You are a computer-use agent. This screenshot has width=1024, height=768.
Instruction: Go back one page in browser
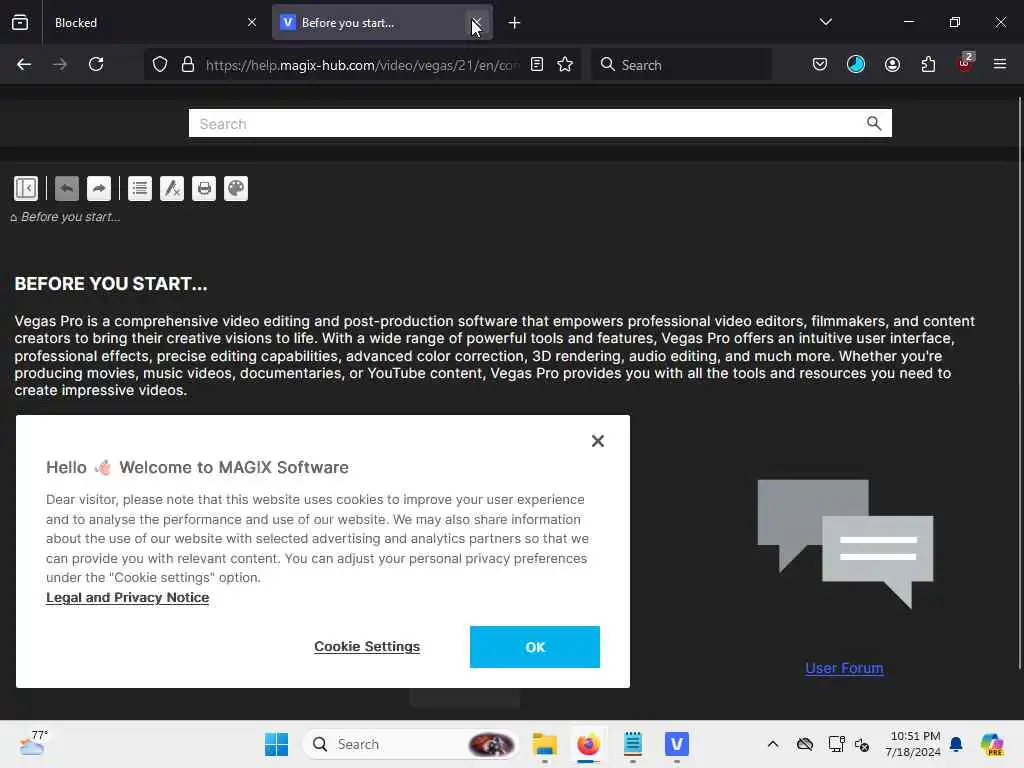click(x=24, y=64)
